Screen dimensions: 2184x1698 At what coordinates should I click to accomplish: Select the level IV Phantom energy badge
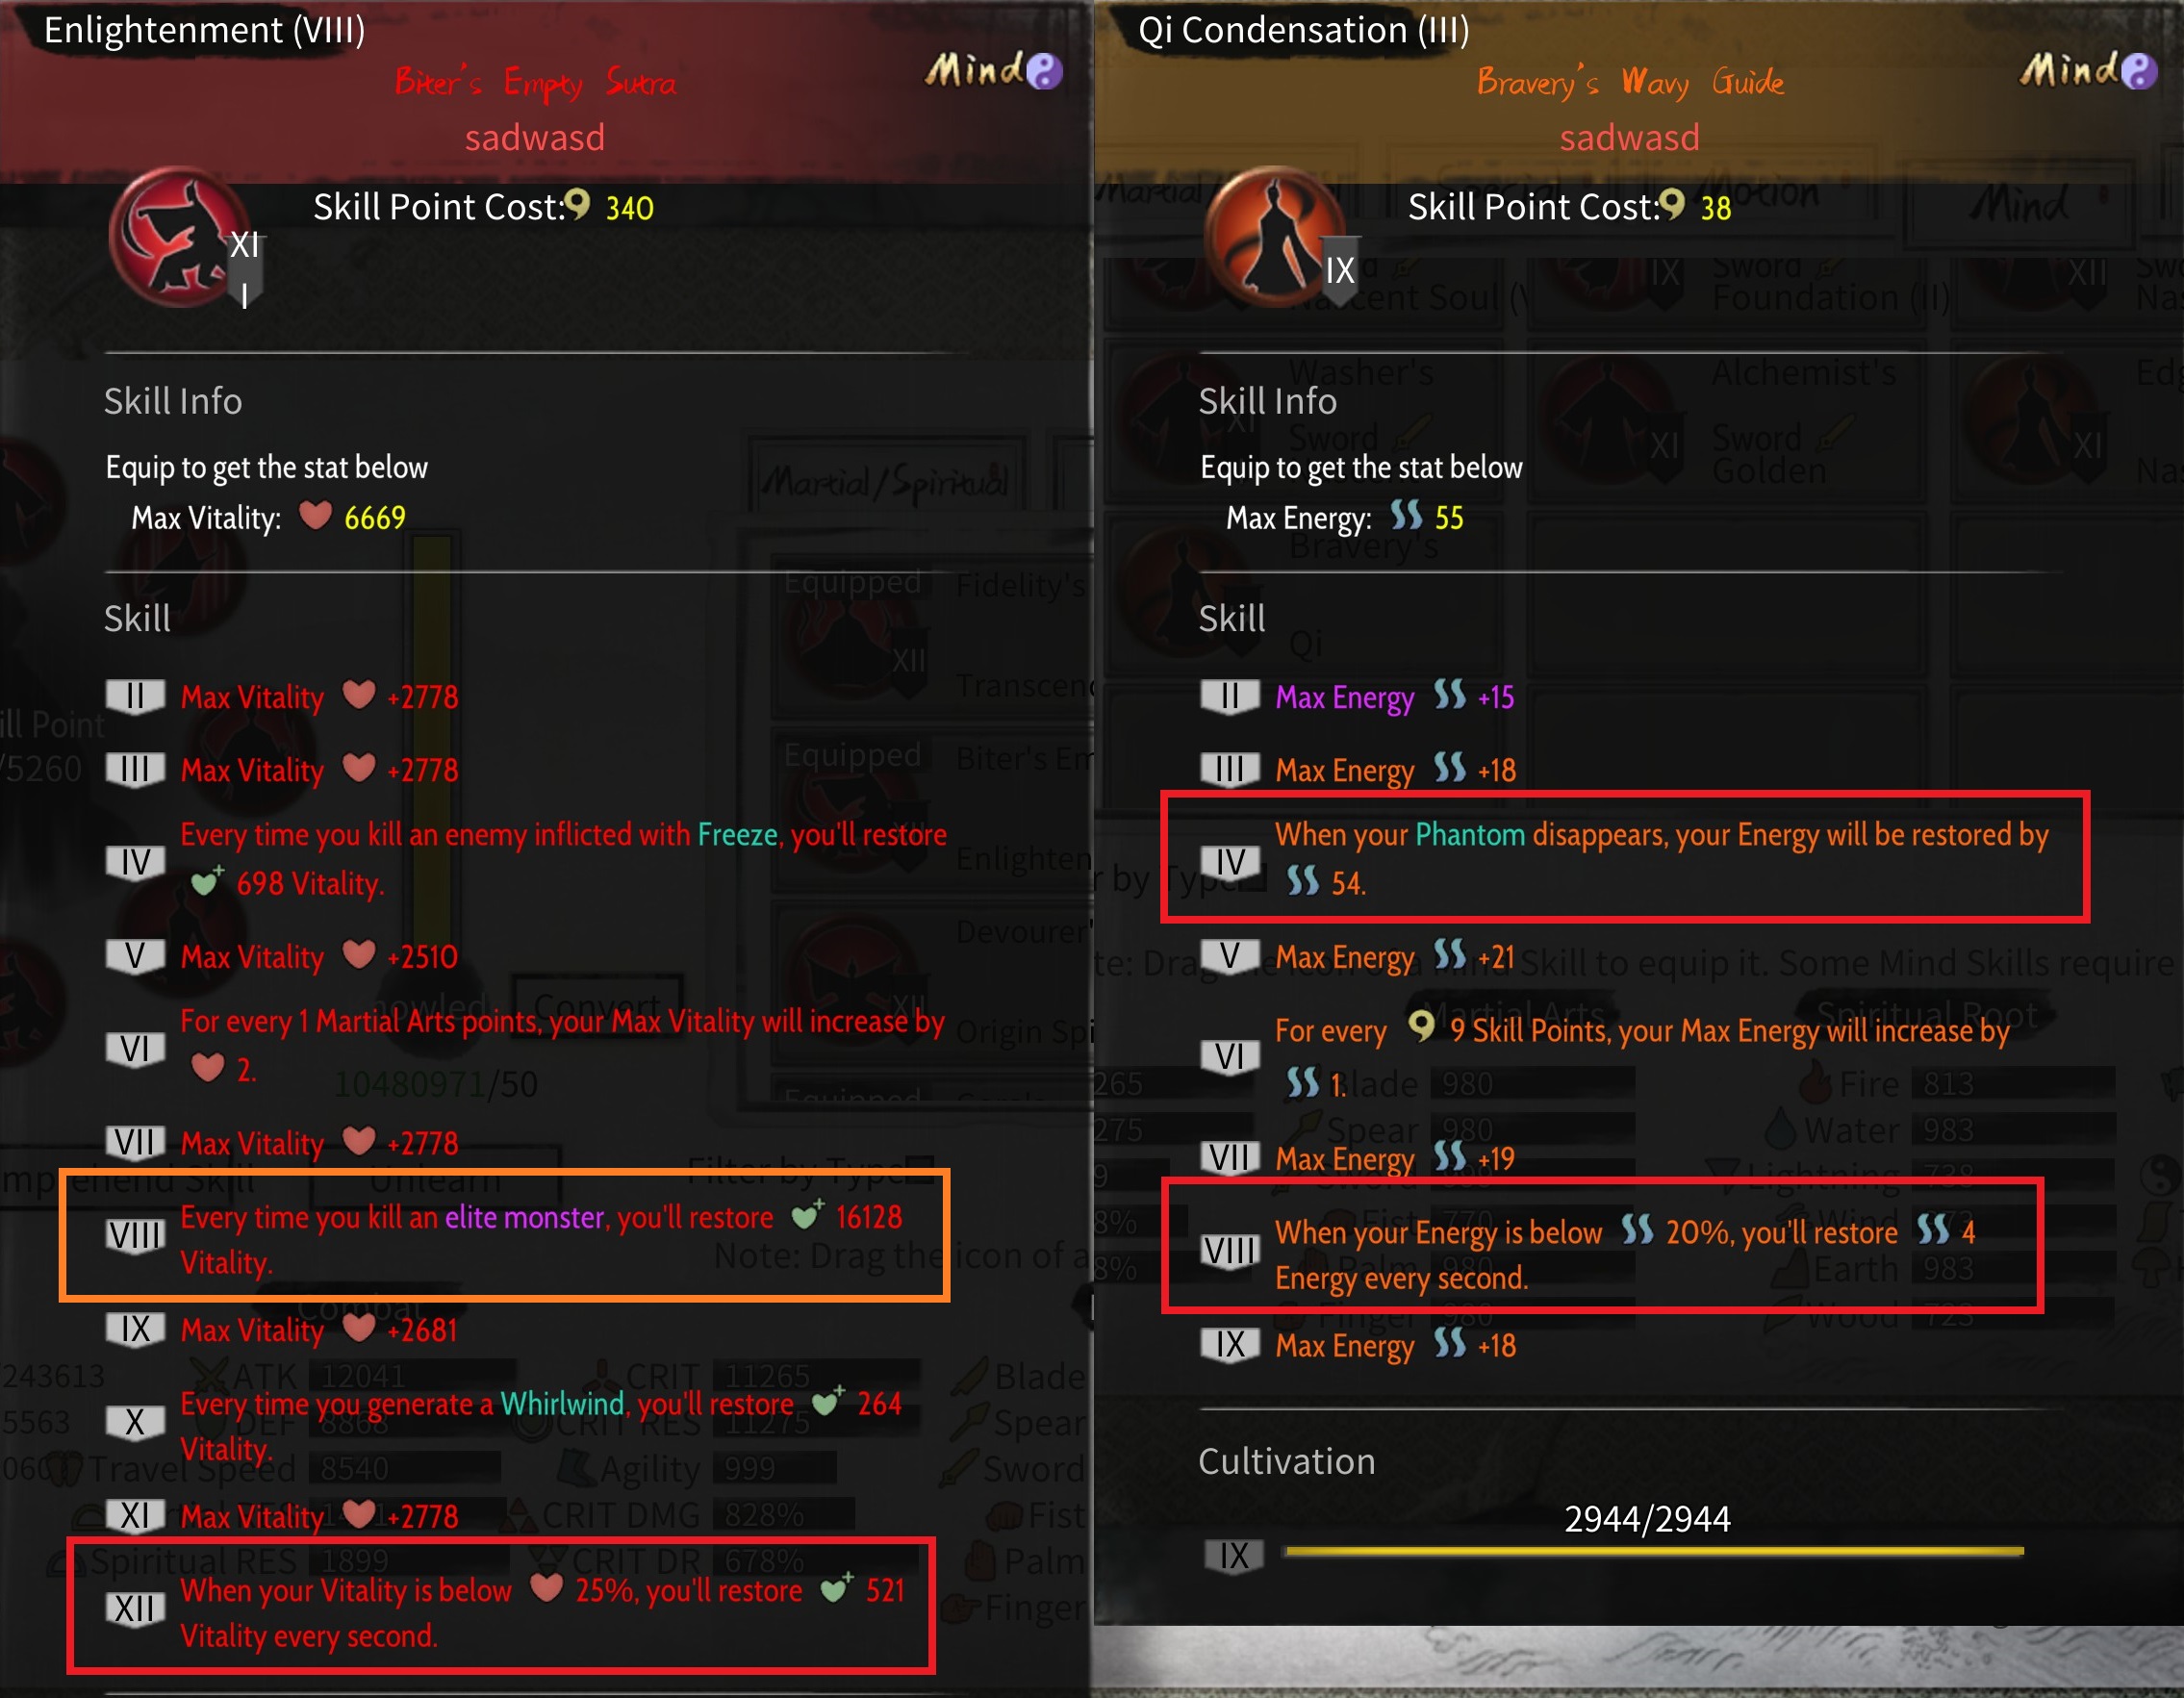[x=1230, y=862]
